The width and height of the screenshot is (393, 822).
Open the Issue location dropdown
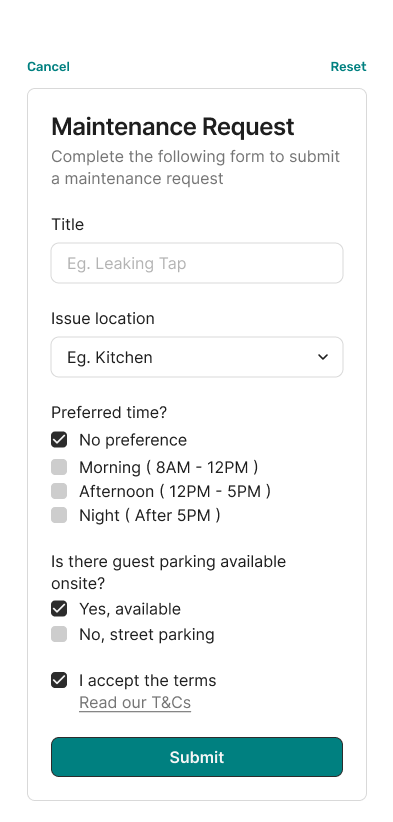click(197, 357)
